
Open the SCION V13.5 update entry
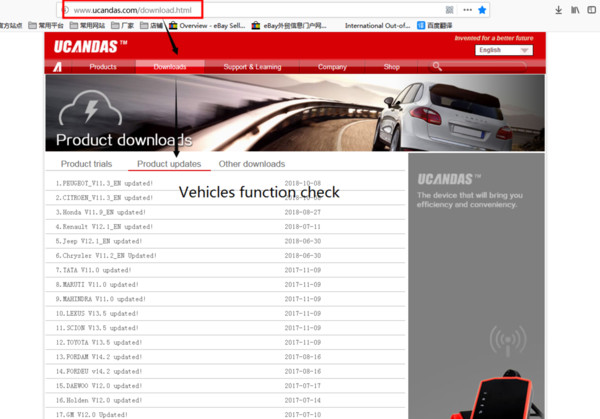[x=97, y=328]
